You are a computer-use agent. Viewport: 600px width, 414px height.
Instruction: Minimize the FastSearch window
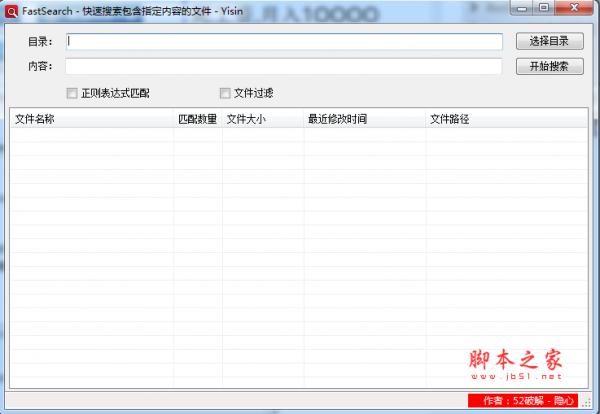(522, 8)
